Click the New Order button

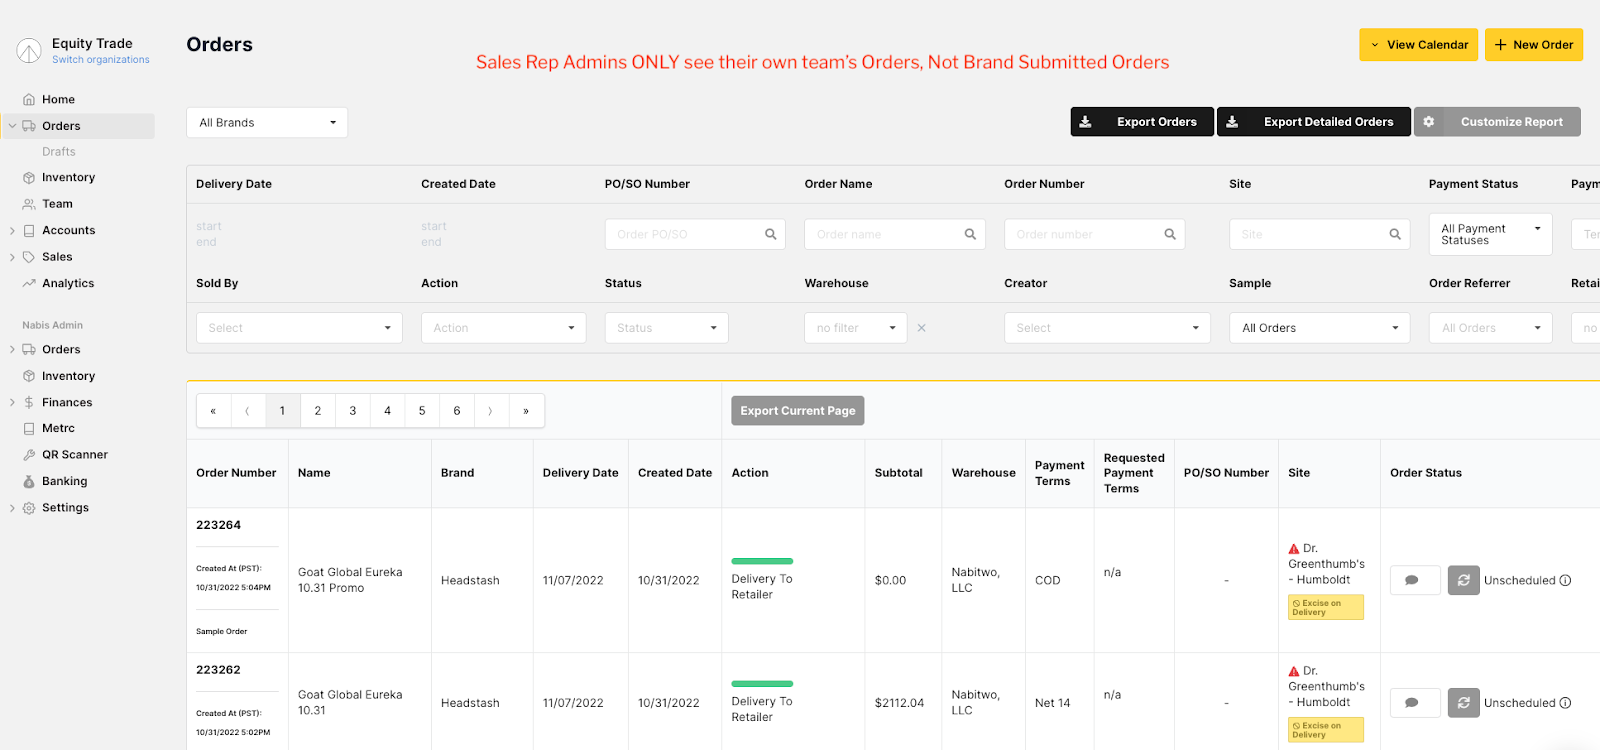(x=1533, y=45)
